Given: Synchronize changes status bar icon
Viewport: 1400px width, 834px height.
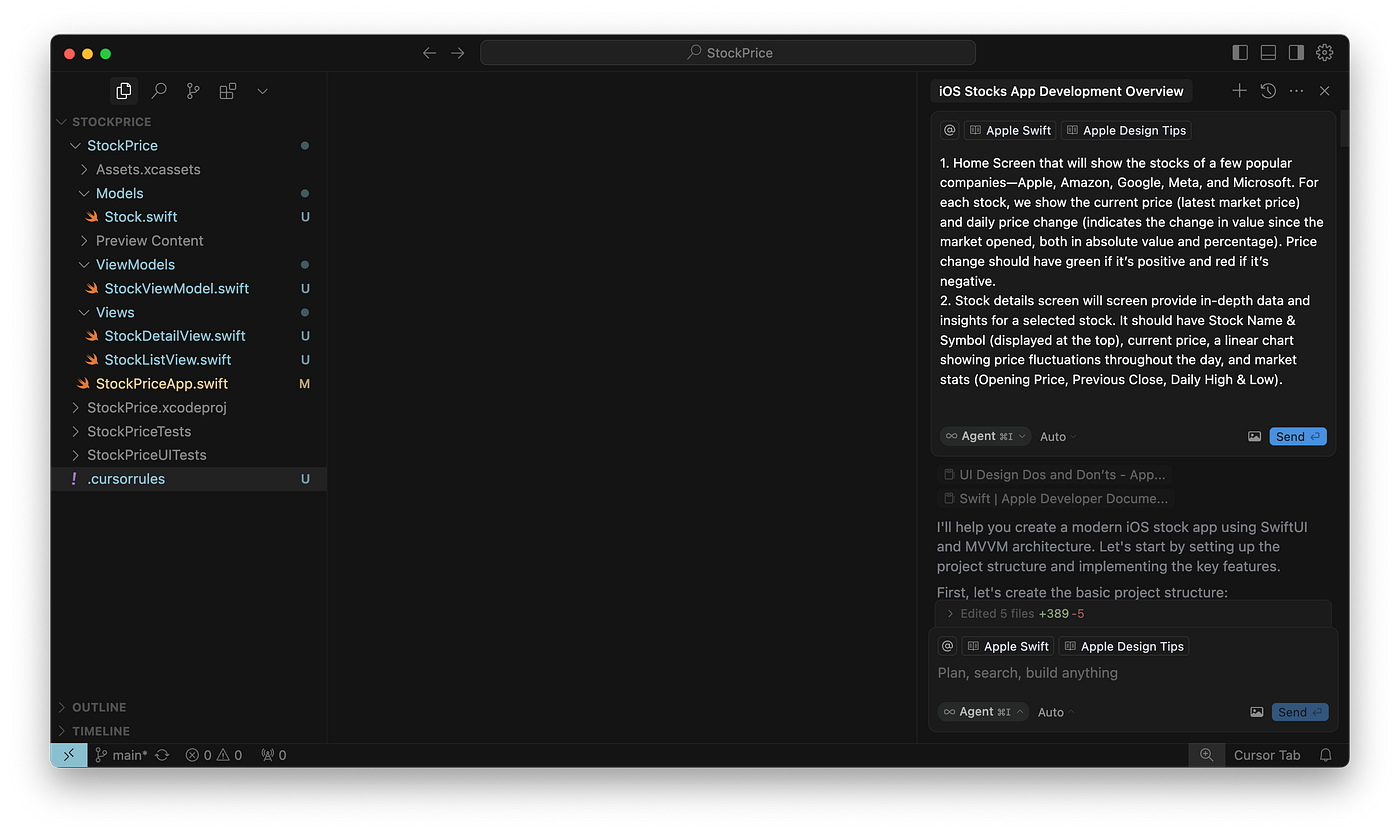Looking at the screenshot, I should tap(162, 755).
